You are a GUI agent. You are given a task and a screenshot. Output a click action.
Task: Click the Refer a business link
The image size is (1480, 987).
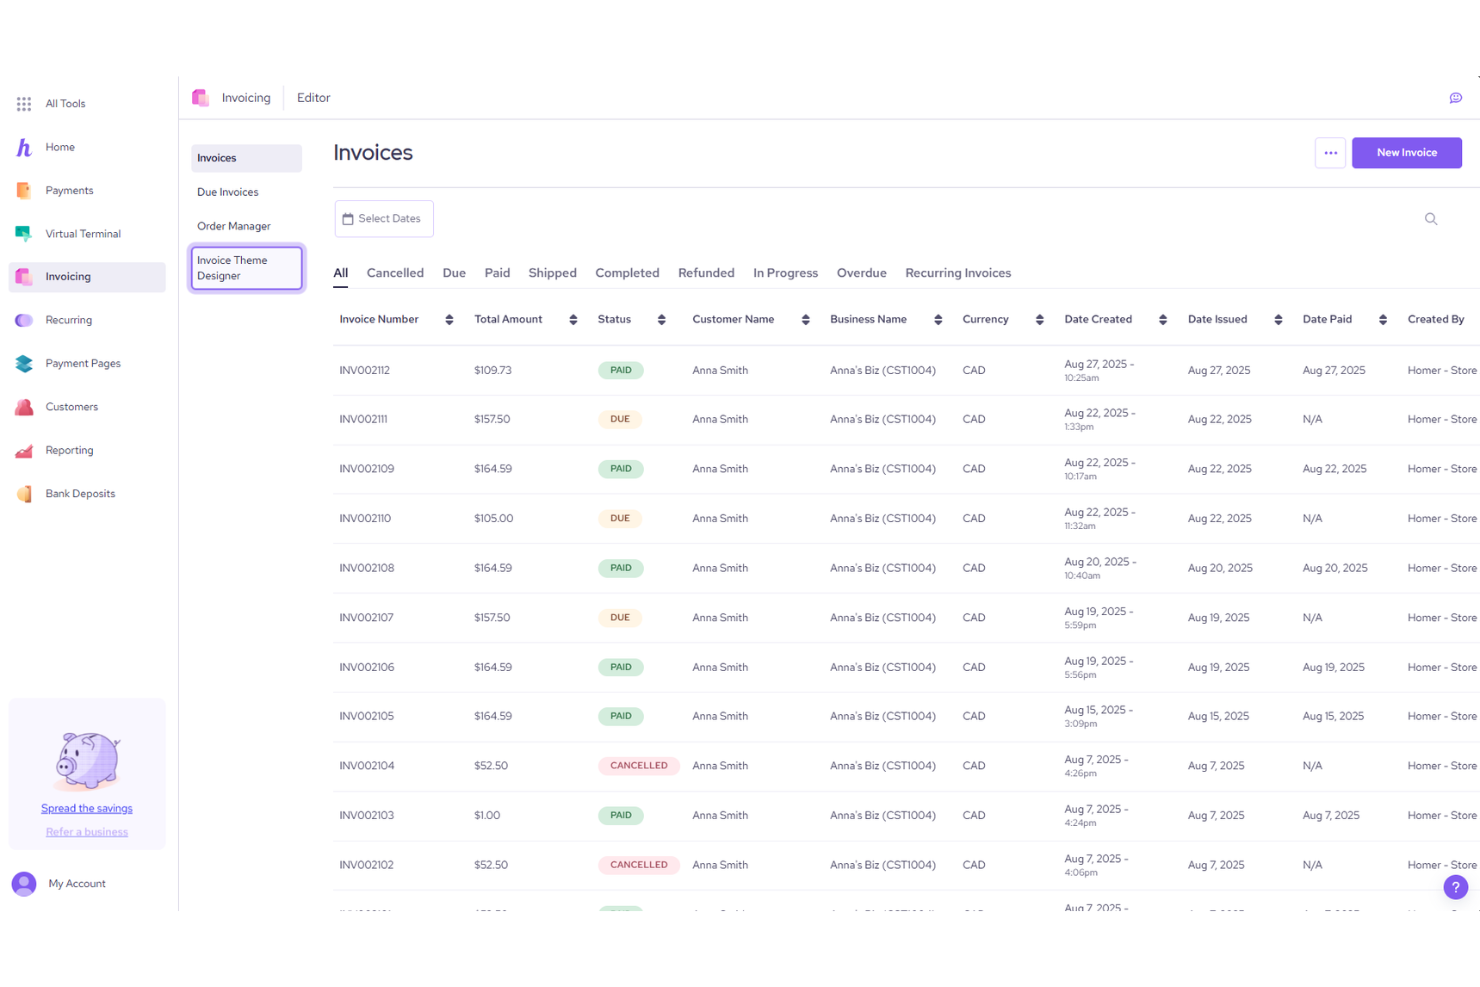86,831
